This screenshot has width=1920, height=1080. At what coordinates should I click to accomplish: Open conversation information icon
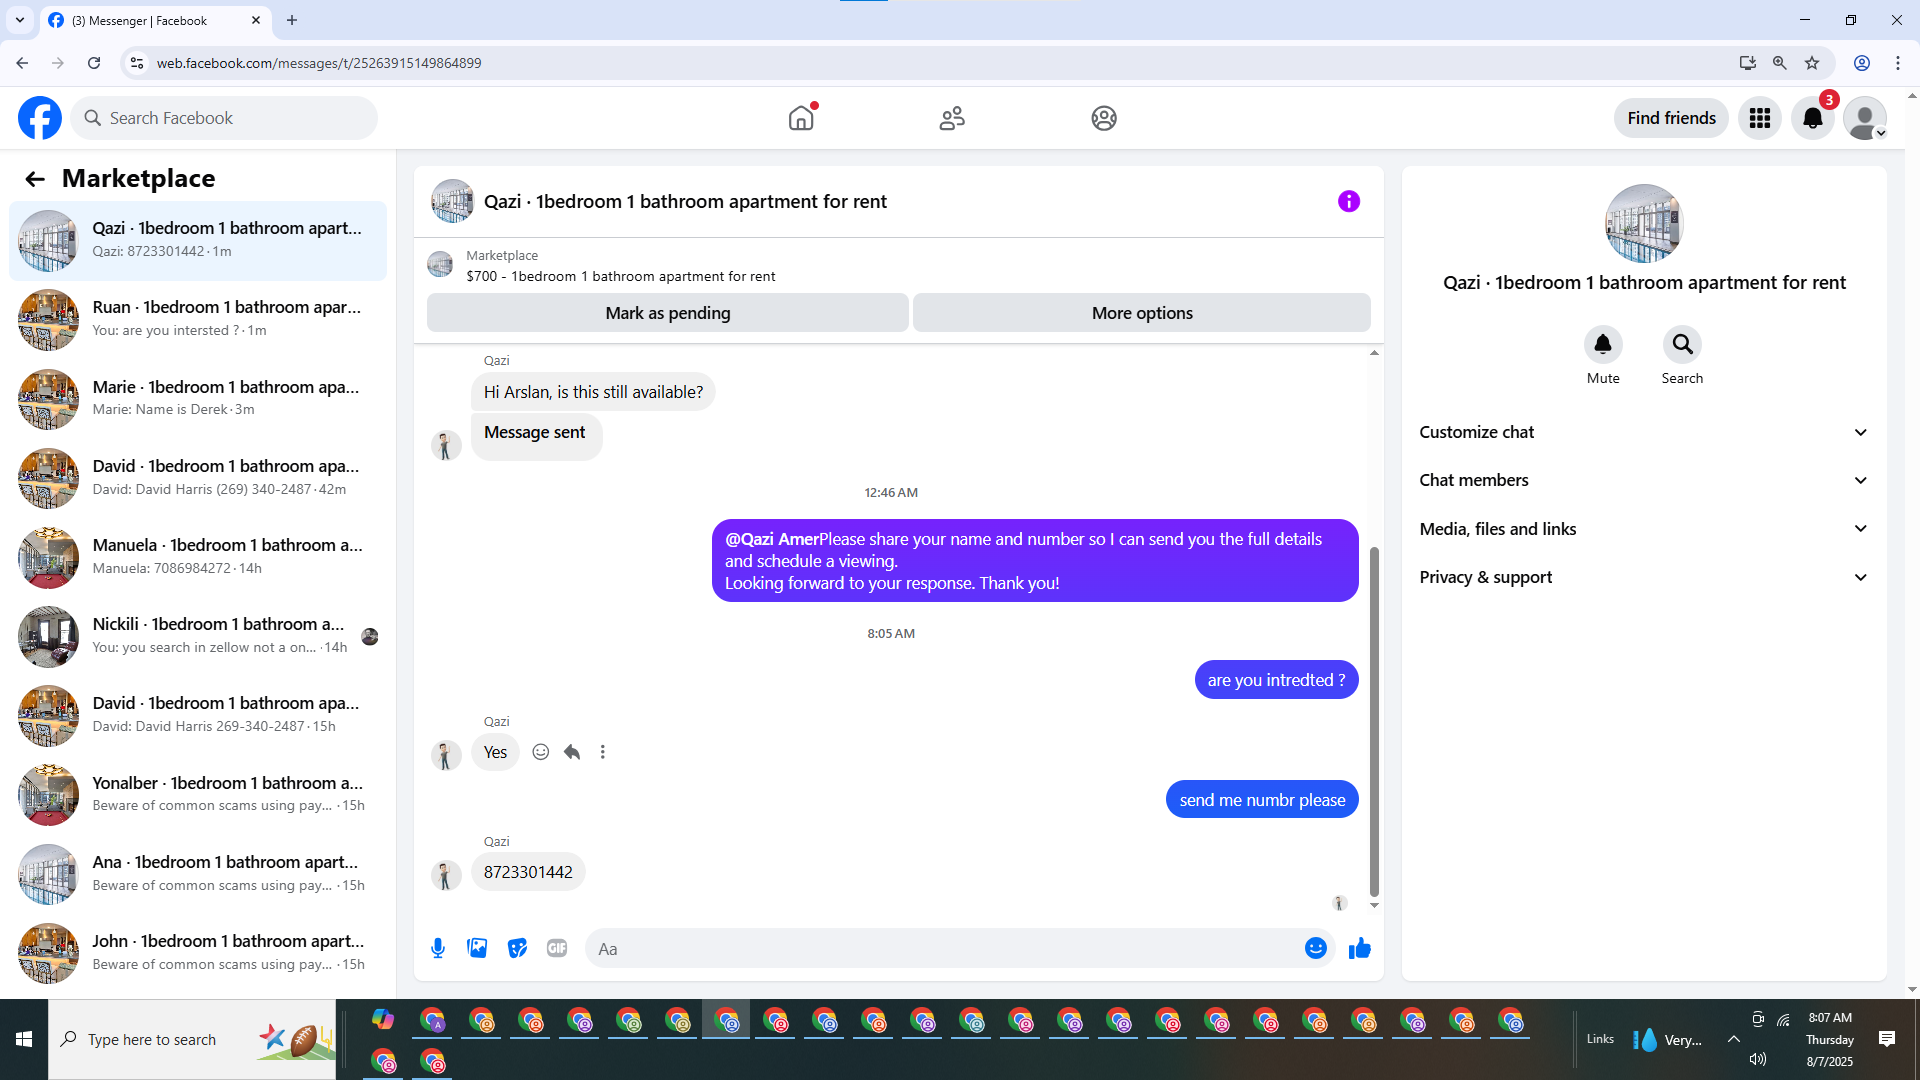[x=1349, y=201]
